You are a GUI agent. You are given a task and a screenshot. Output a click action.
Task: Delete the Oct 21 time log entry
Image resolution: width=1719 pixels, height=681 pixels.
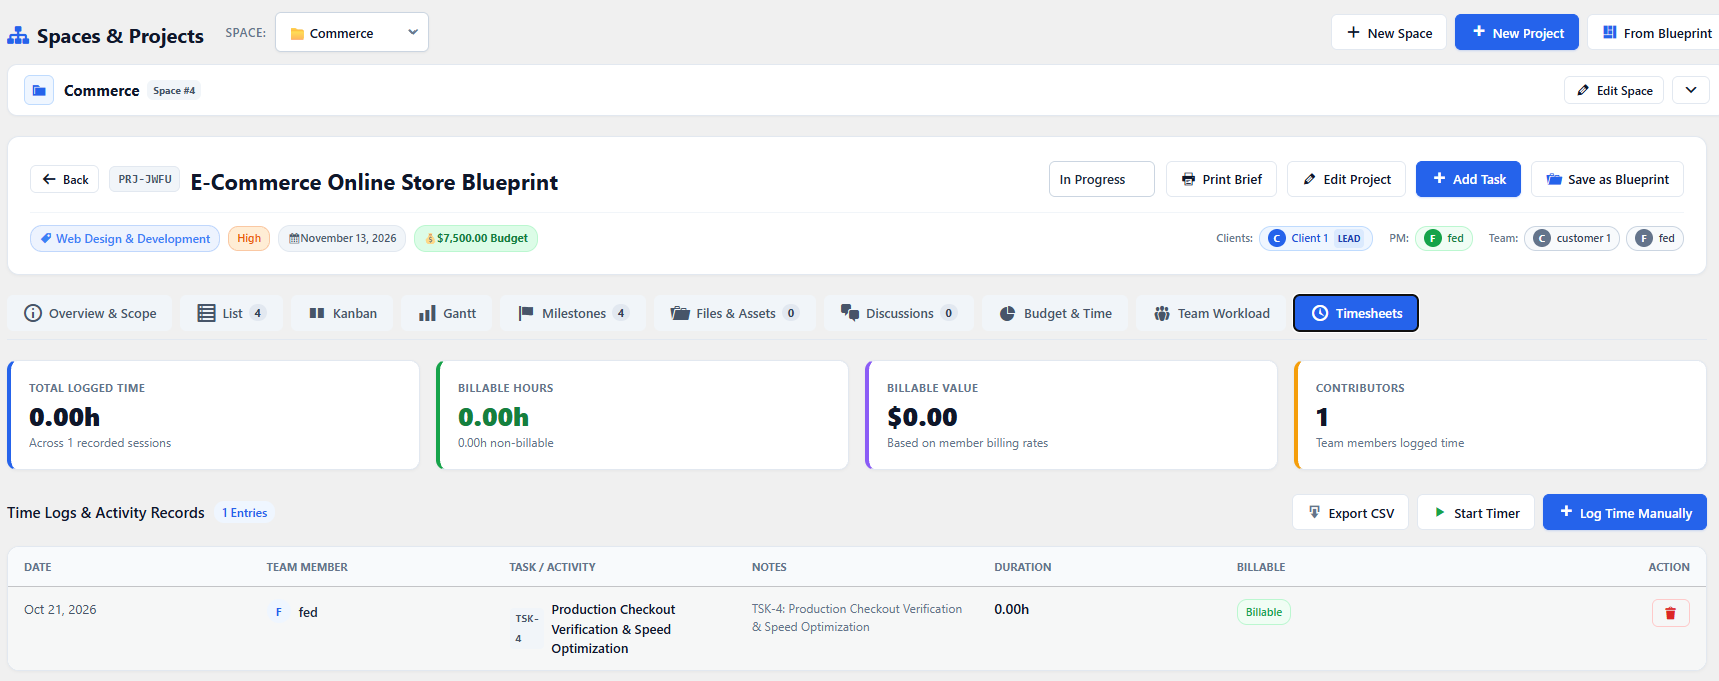click(x=1670, y=613)
